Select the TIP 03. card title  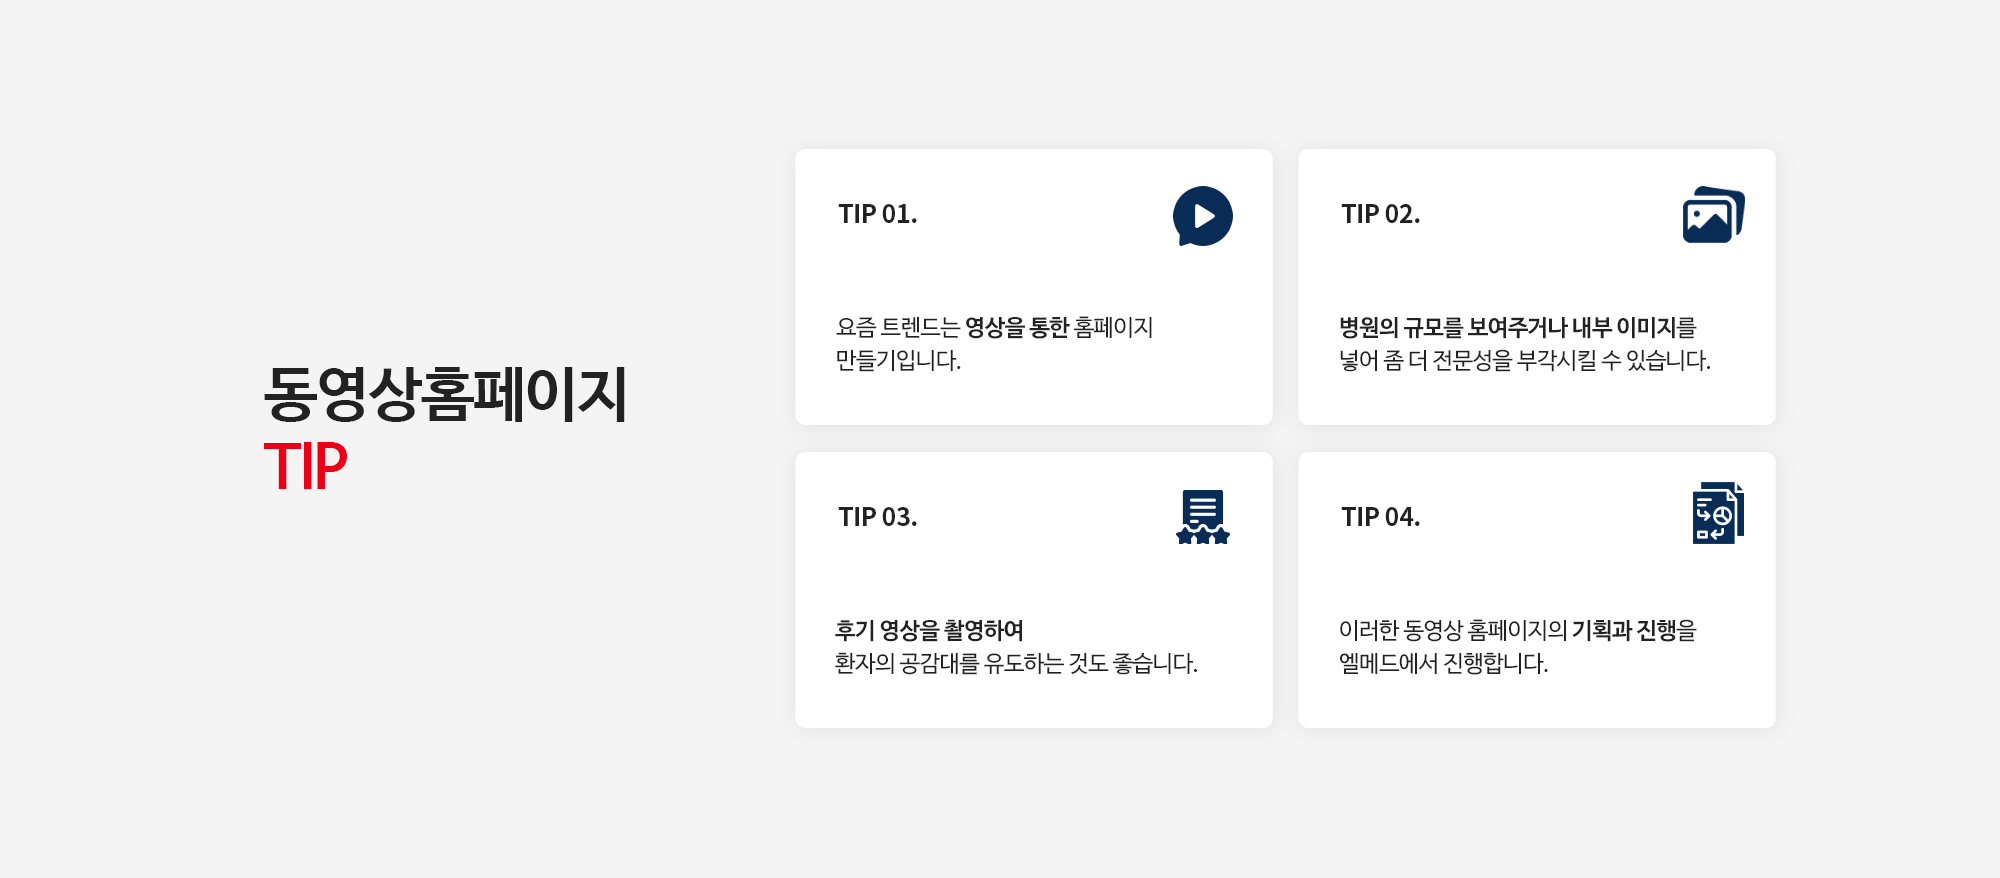point(877,517)
